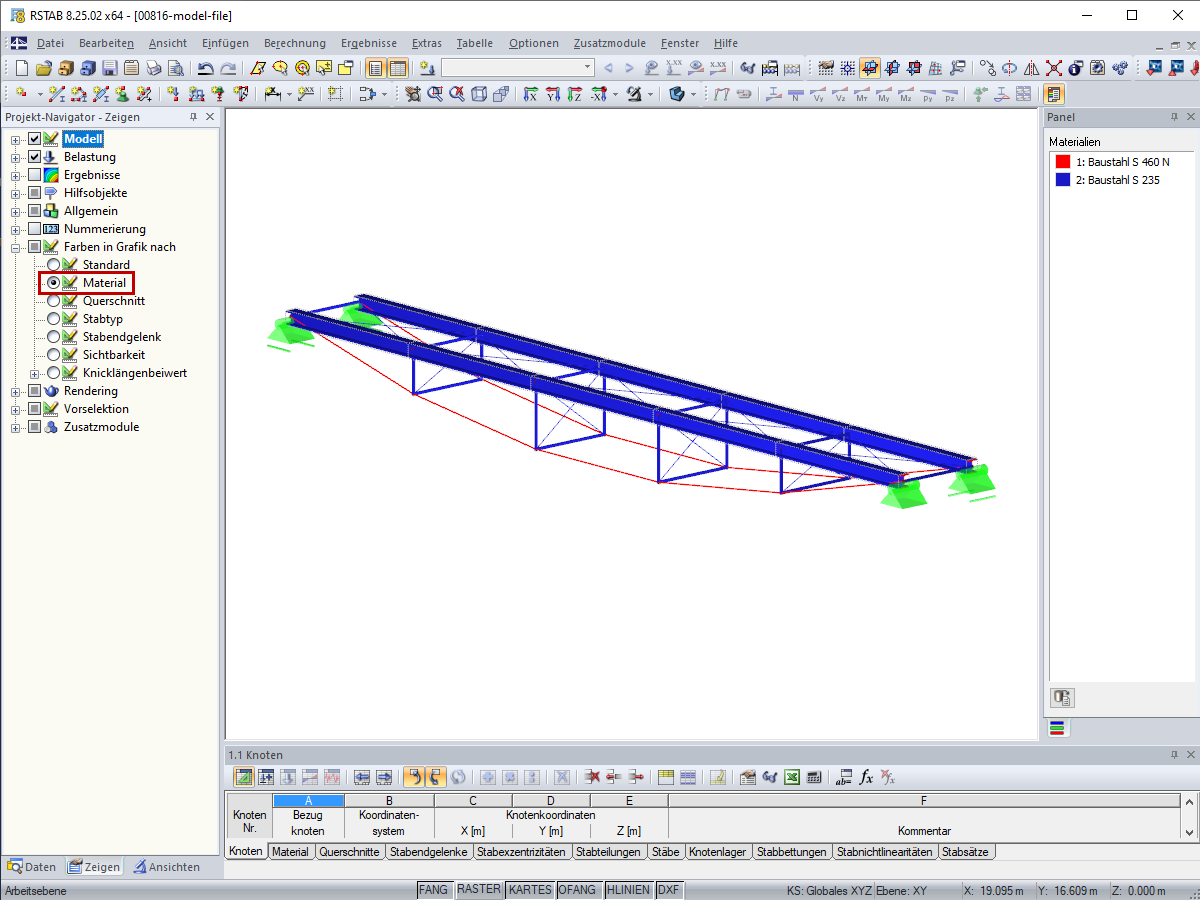
Task: Click the red X delete icon in top toolbar
Action: pyautogui.click(x=1054, y=68)
